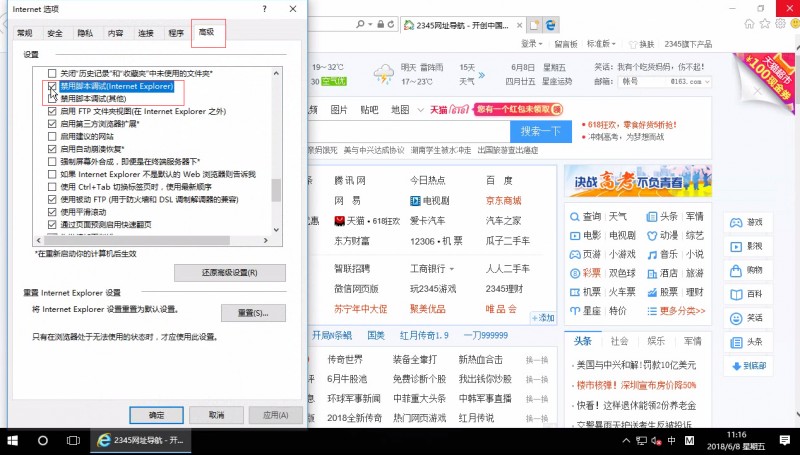Click the settings list horizontal scrollbar thumb
Image resolution: width=800 pixels, height=455 pixels.
click(x=137, y=240)
